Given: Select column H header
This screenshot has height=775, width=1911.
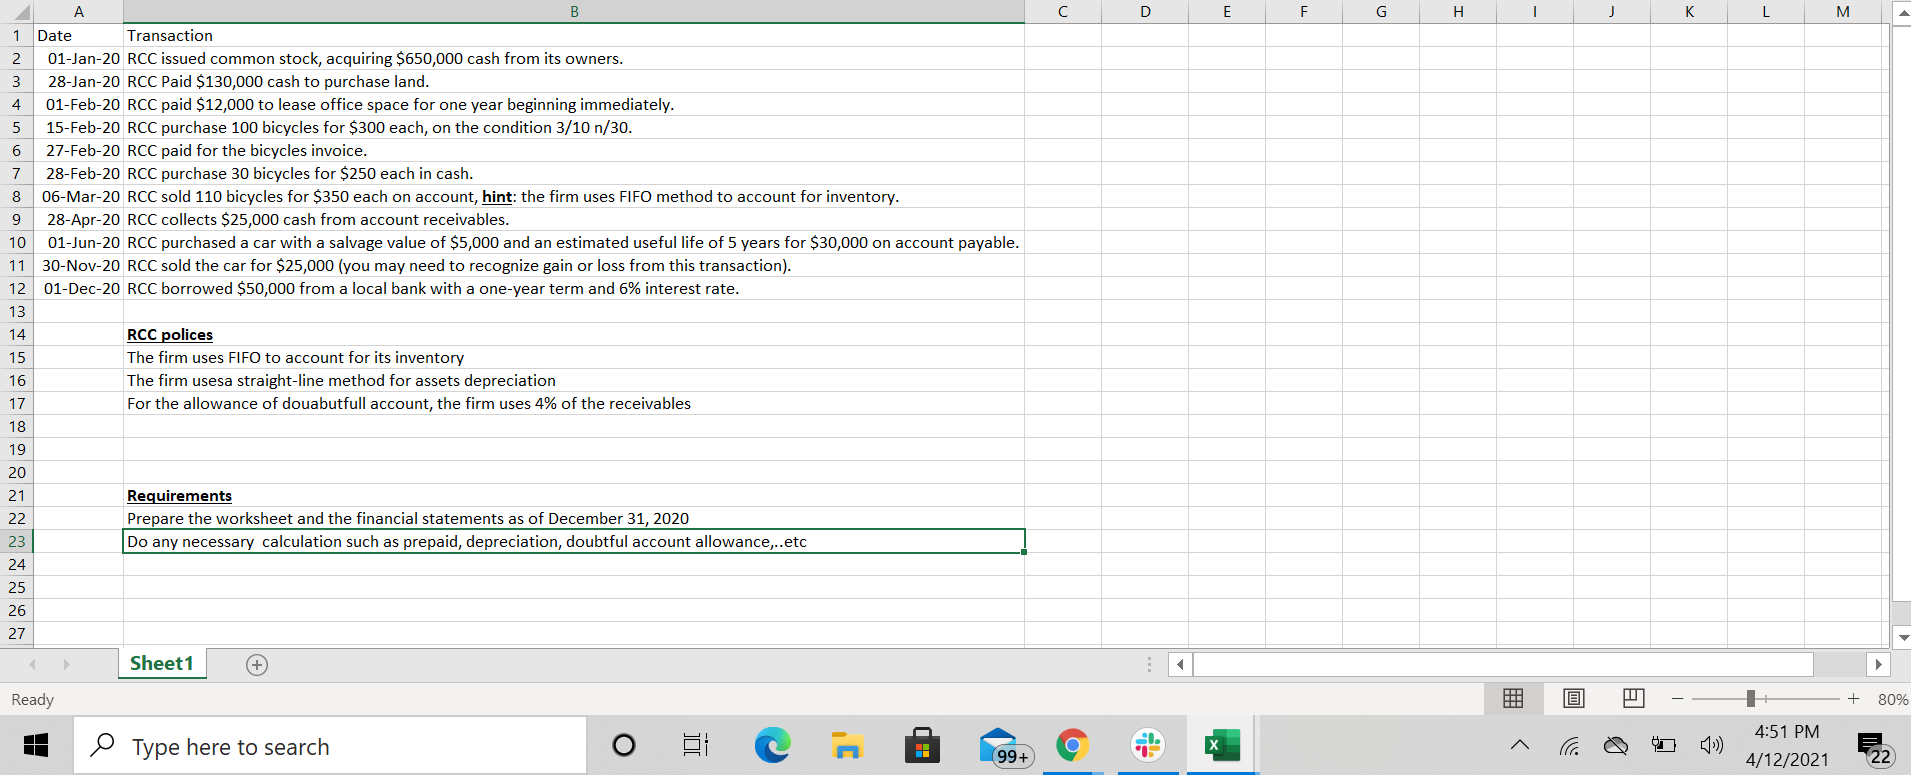Looking at the screenshot, I should click(1458, 11).
